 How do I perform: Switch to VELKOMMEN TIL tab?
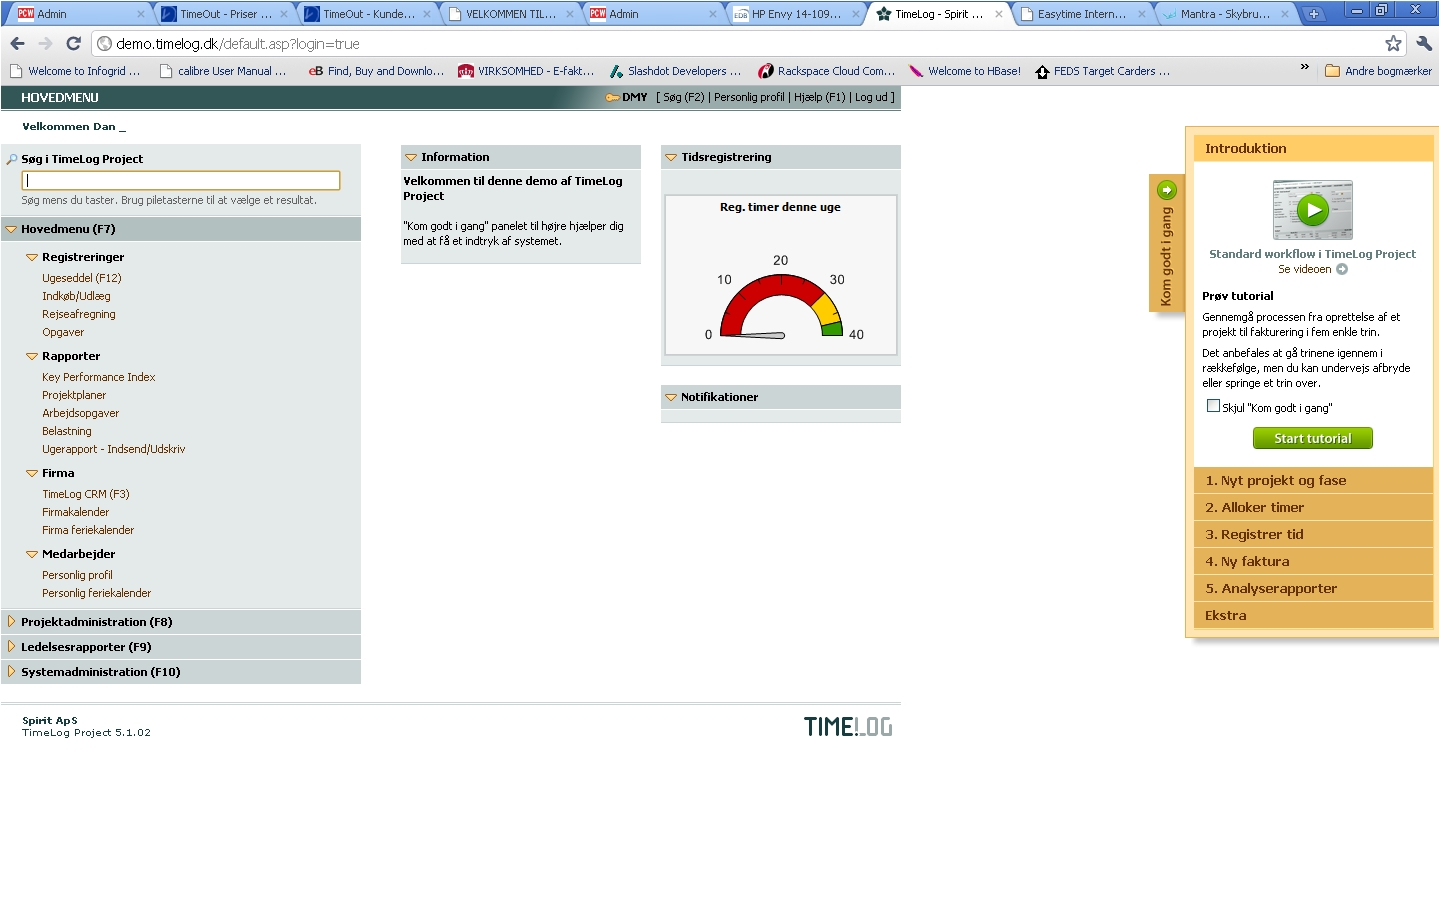pyautogui.click(x=510, y=14)
